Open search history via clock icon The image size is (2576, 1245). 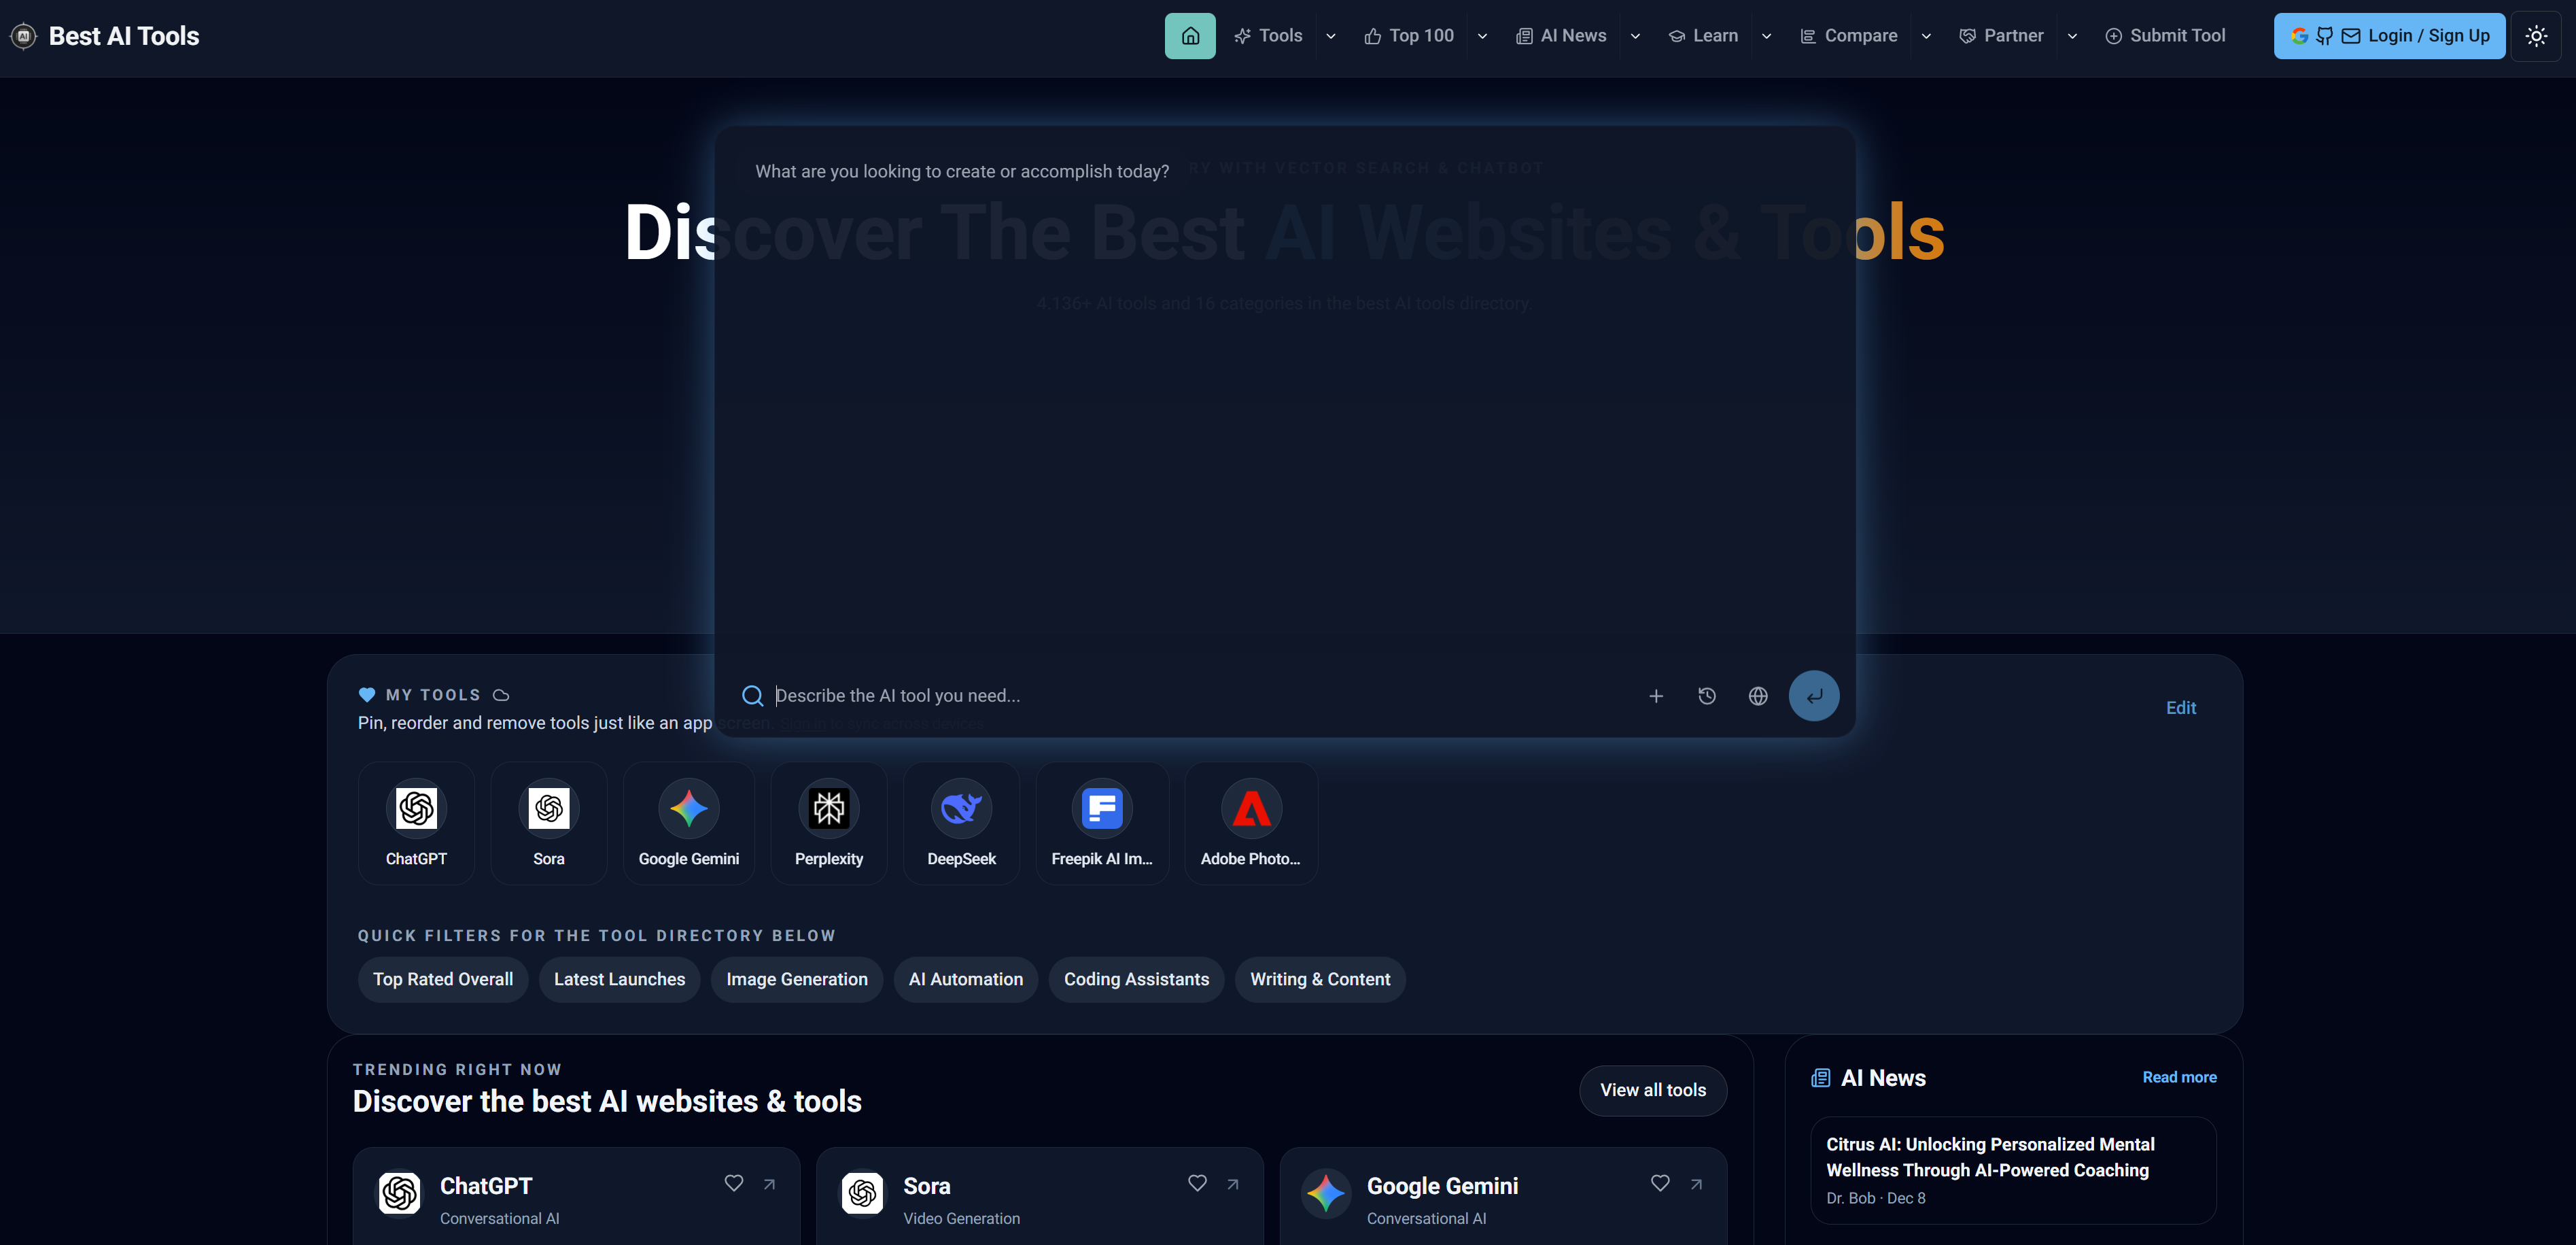[x=1707, y=696]
